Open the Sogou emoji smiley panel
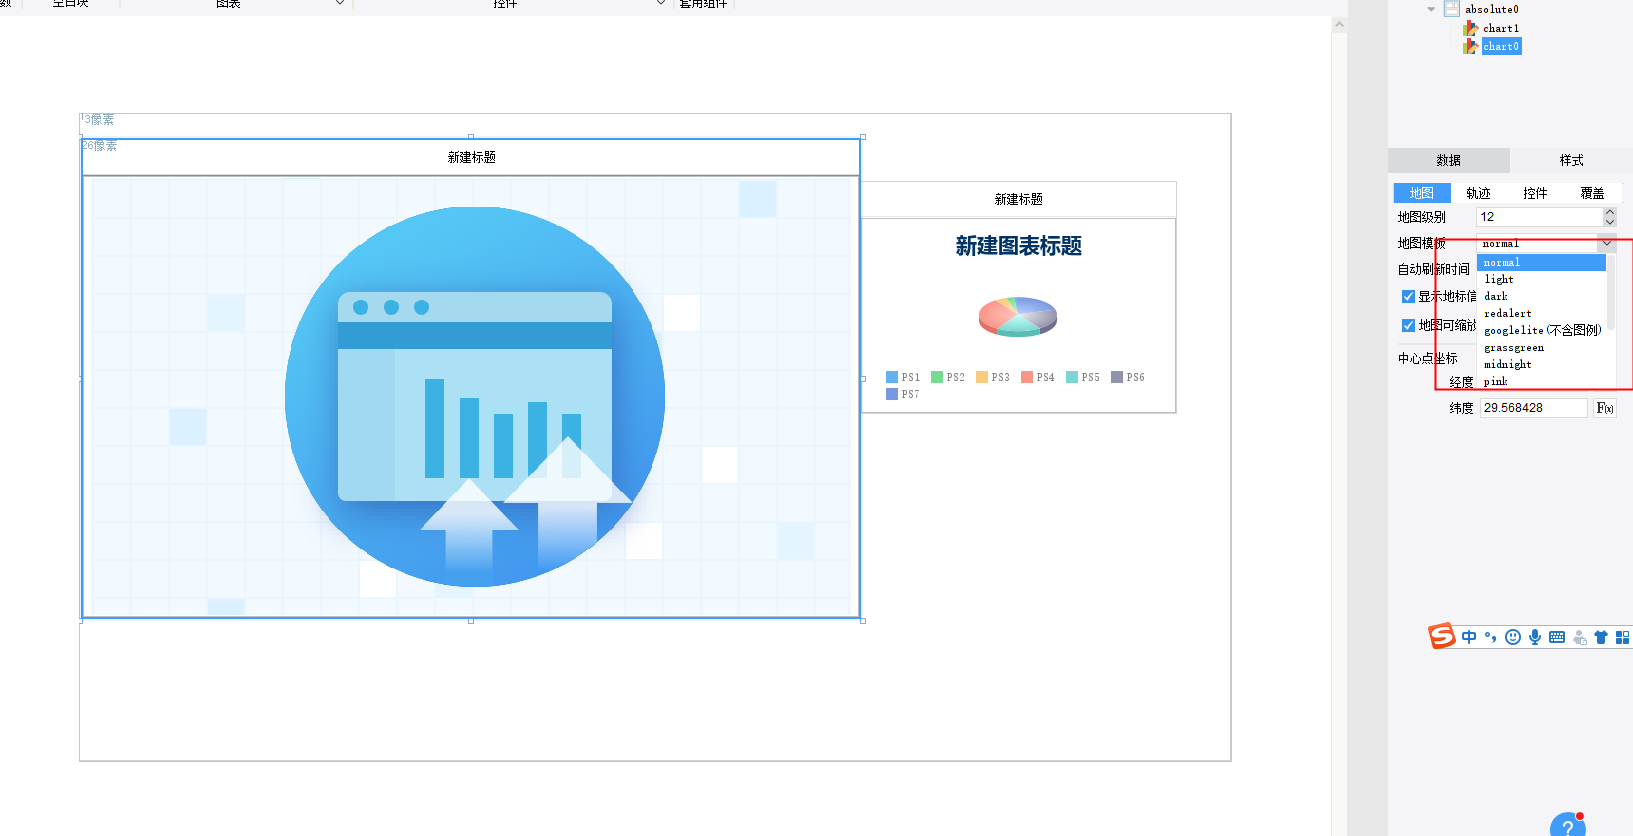The width and height of the screenshot is (1633, 836). point(1513,637)
